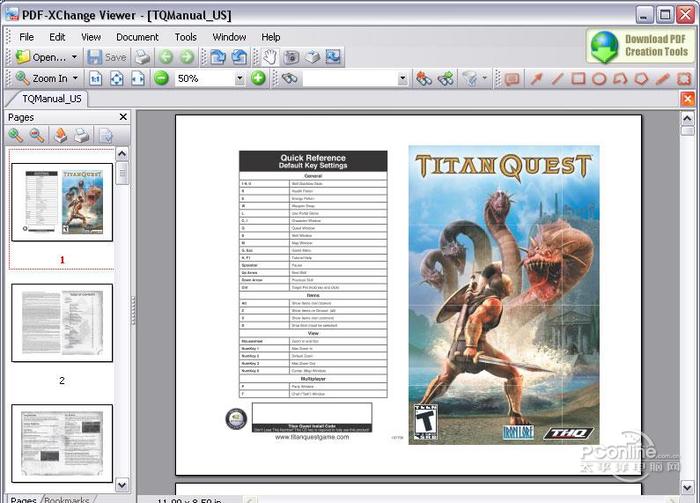Select page 2 thumbnail
This screenshot has width=700, height=503.
click(62, 323)
